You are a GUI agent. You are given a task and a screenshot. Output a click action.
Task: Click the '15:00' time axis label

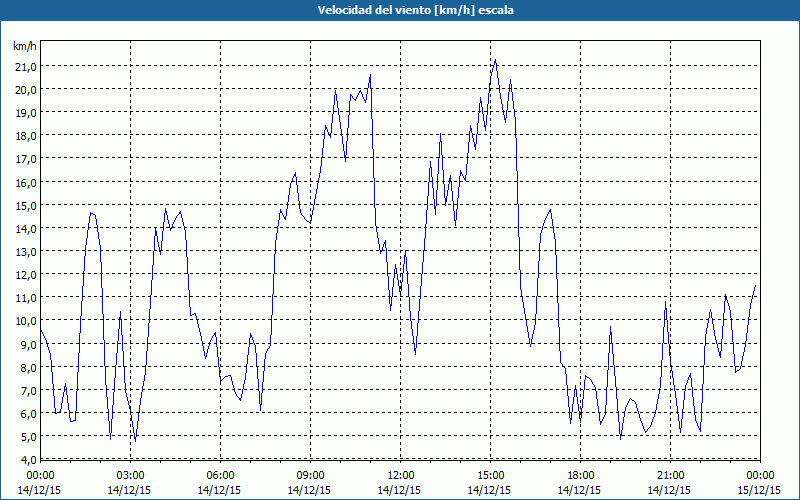coord(490,476)
